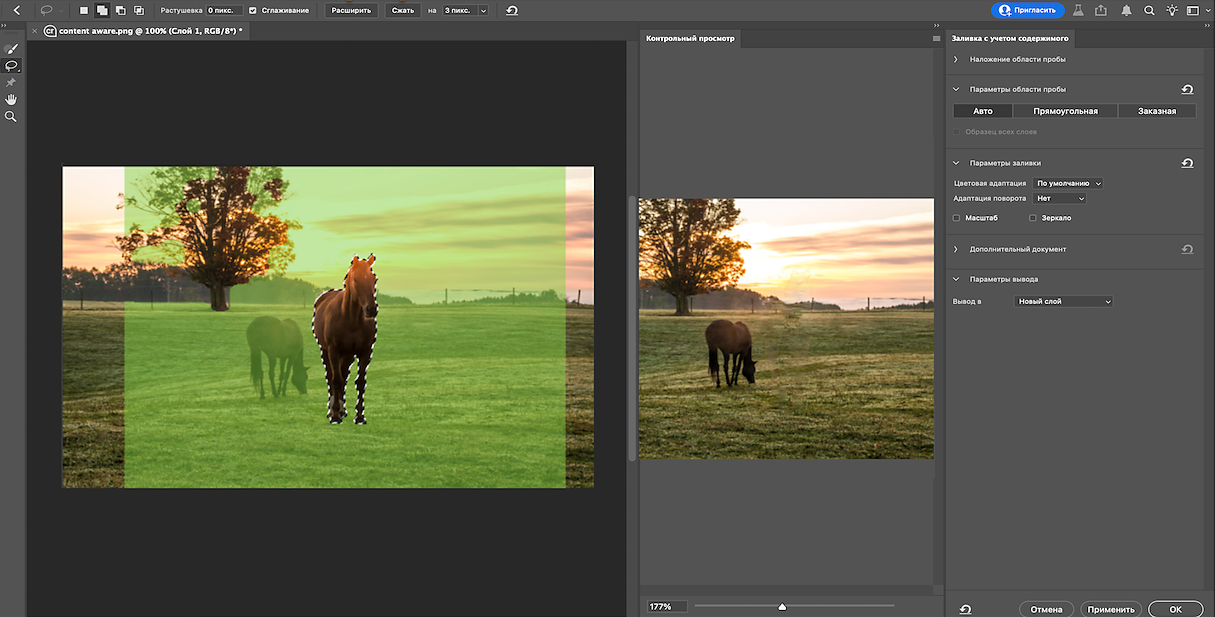Collapse the Параметры области пробы section

tap(956, 89)
